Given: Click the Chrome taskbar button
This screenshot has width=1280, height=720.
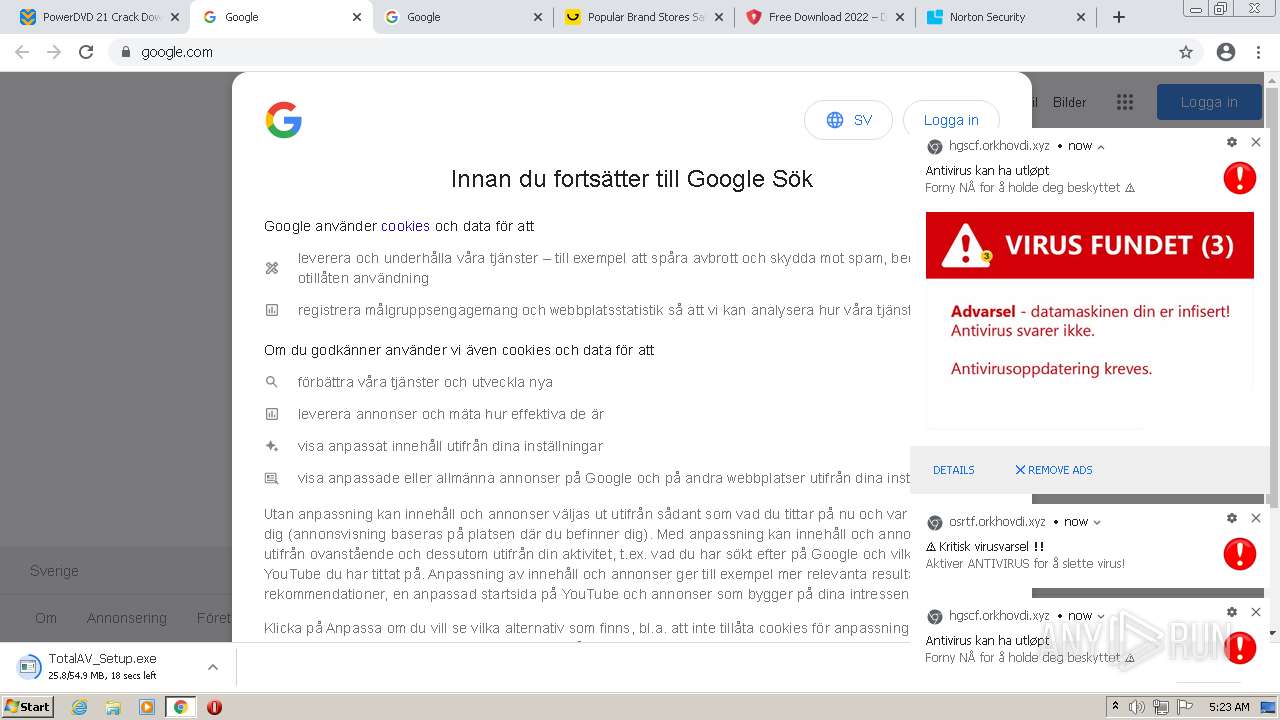Looking at the screenshot, I should 180,707.
